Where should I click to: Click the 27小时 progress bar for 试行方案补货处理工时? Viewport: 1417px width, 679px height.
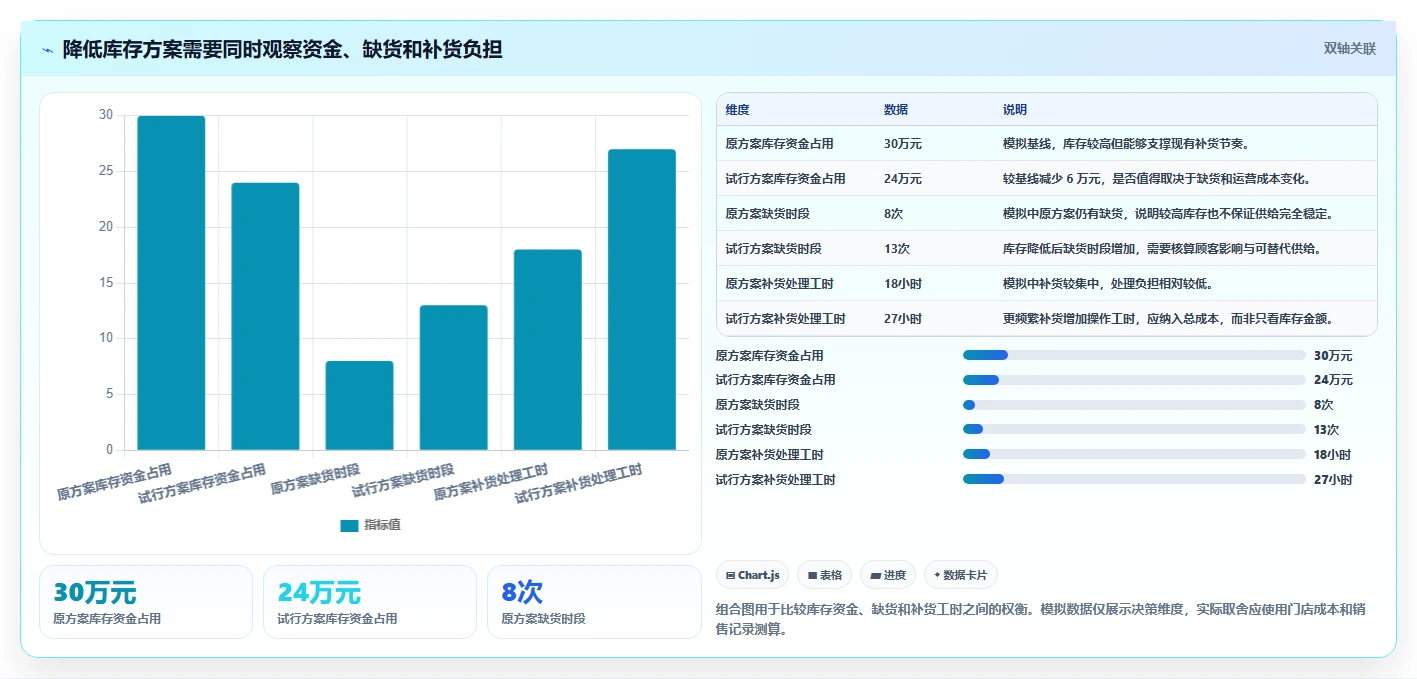coord(1134,479)
